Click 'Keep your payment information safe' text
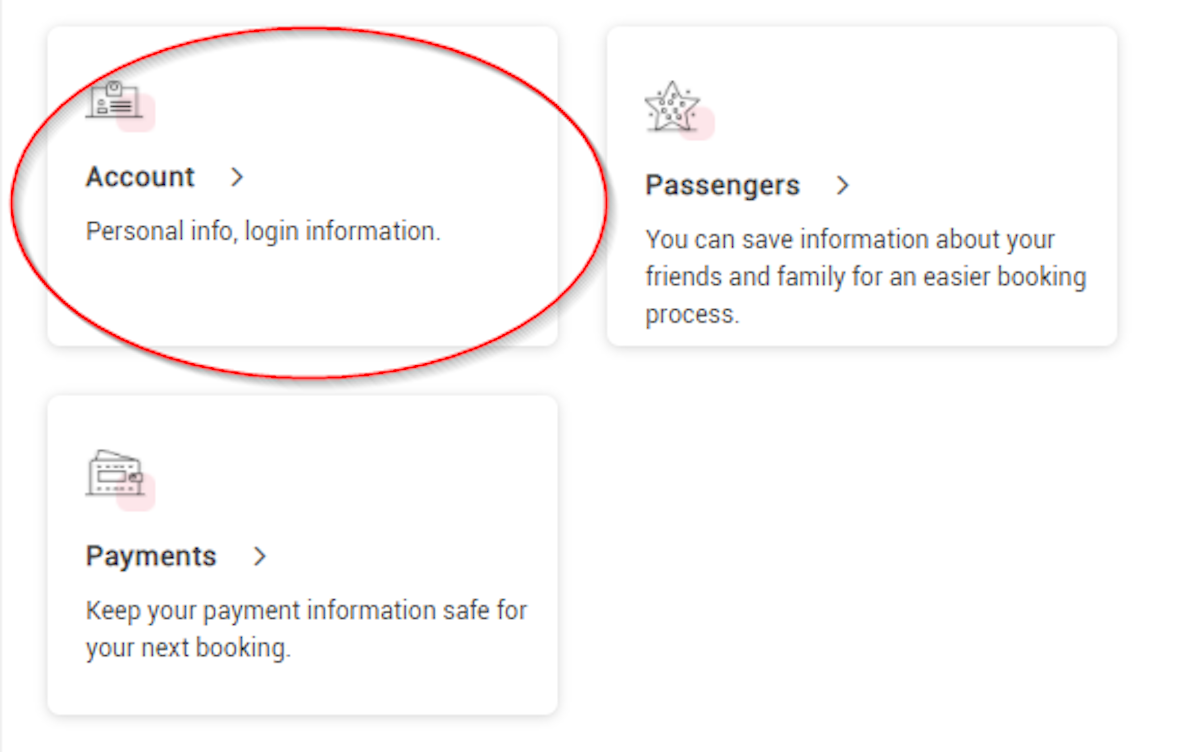 (287, 611)
